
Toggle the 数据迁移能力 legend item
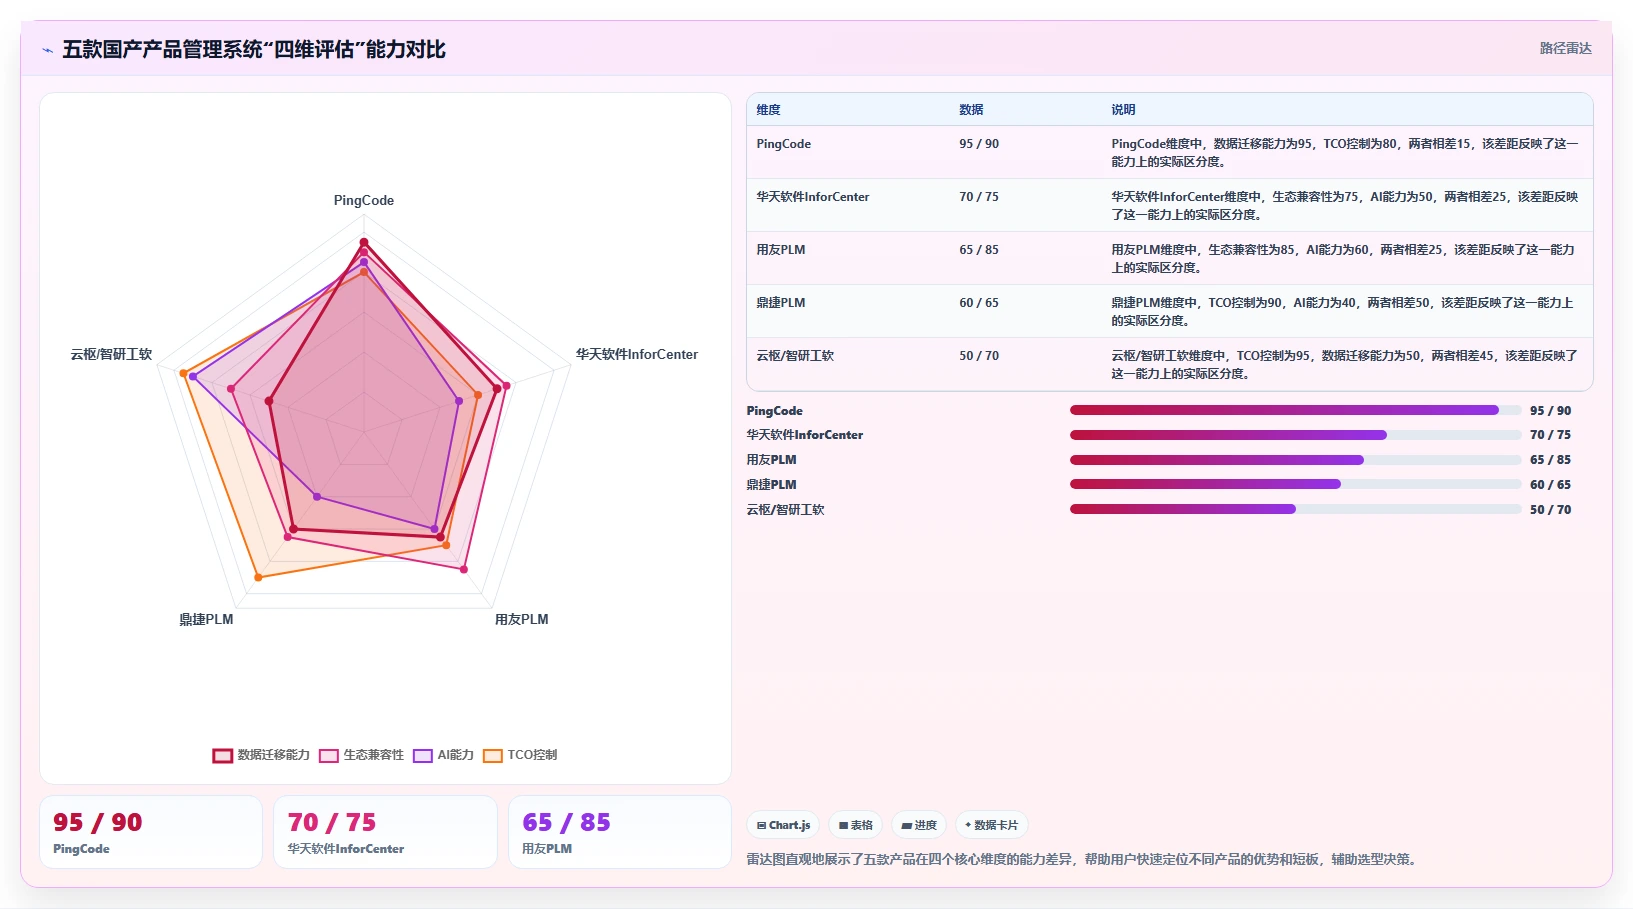261,755
